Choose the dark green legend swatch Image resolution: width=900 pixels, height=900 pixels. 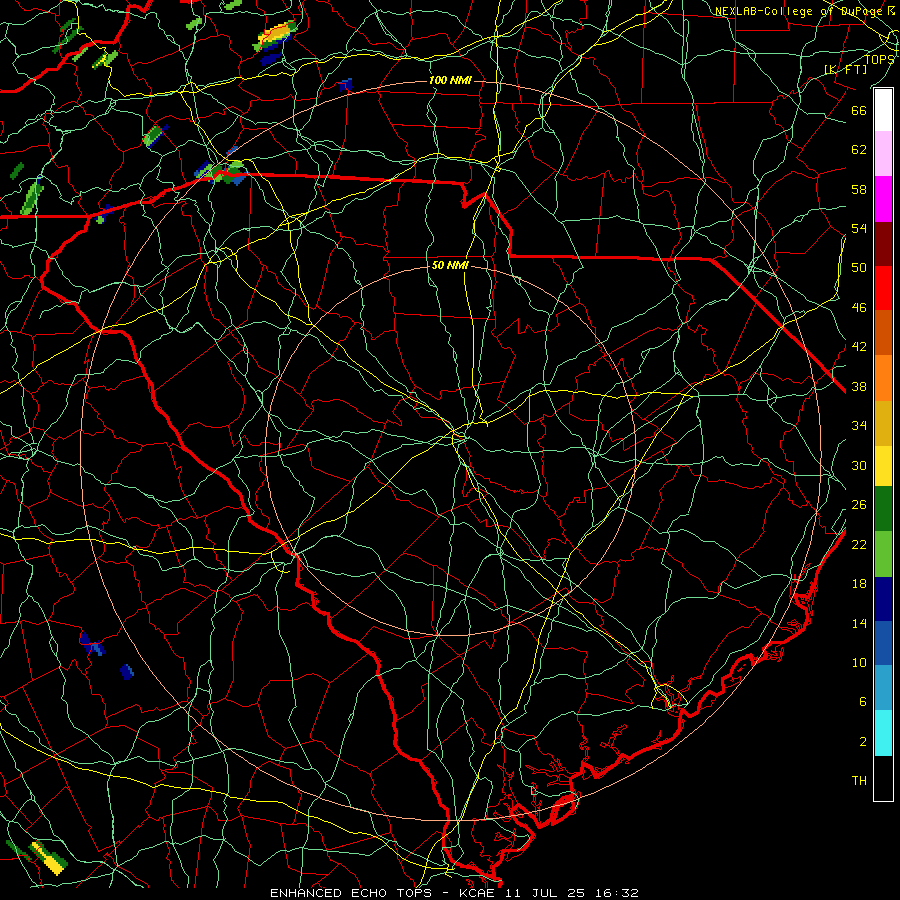[883, 509]
